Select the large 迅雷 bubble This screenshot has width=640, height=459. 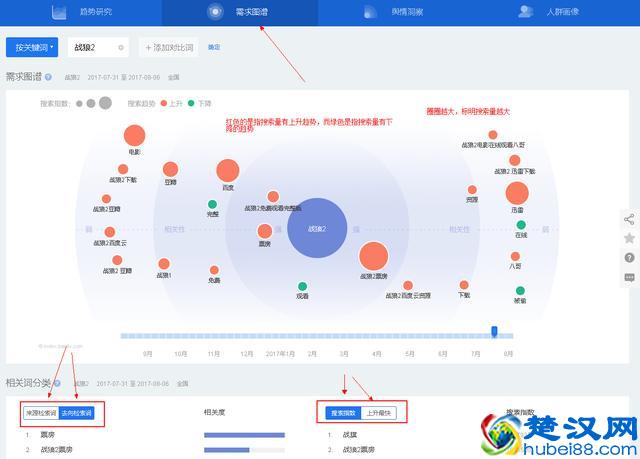pyautogui.click(x=517, y=193)
